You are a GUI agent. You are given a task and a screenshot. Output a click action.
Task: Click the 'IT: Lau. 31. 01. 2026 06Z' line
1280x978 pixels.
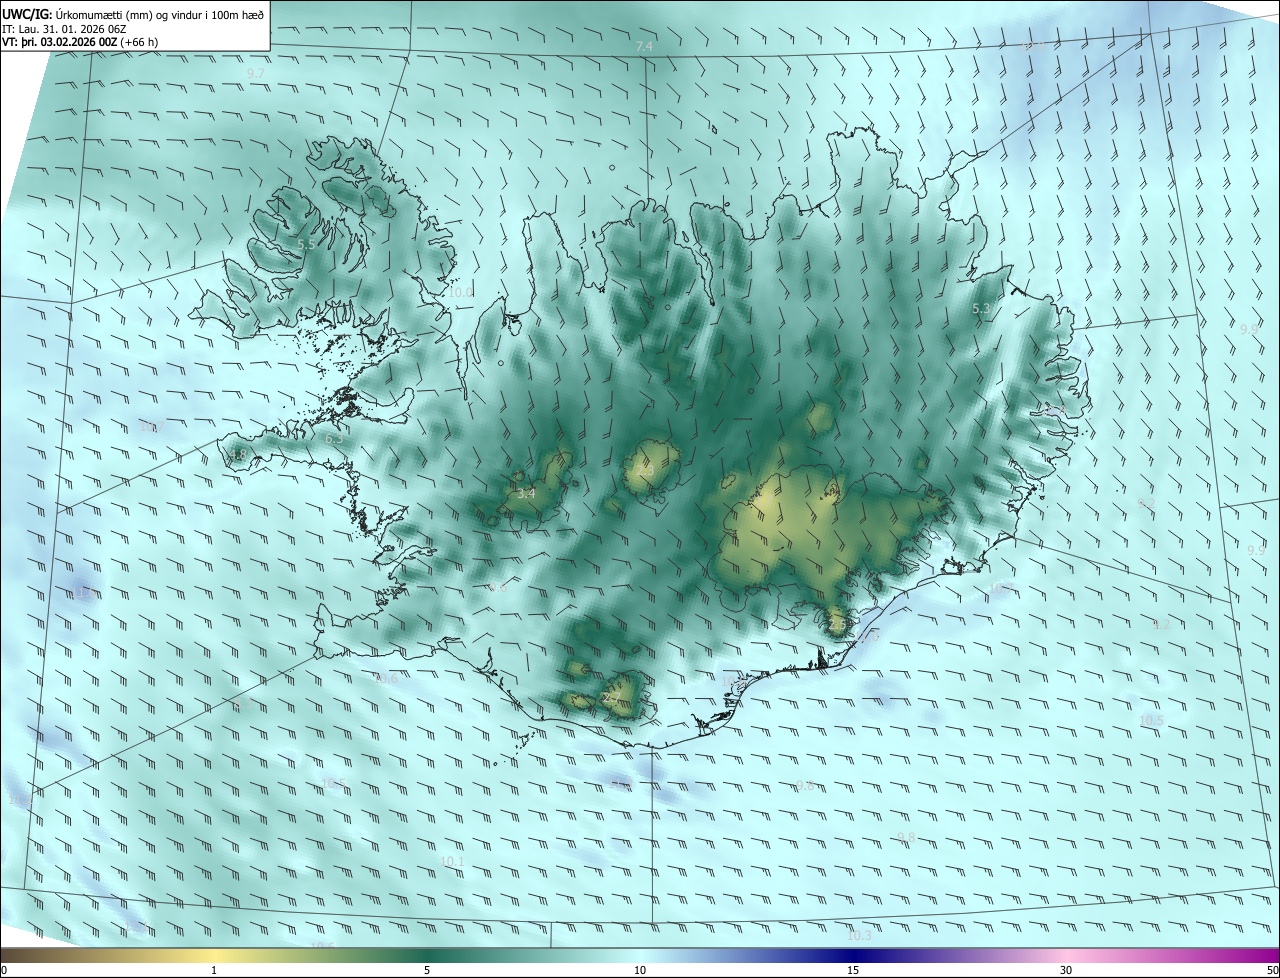tap(64, 29)
